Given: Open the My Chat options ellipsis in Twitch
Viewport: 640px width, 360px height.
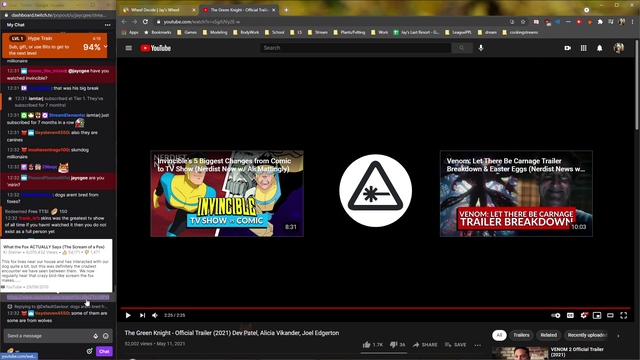Looking at the screenshot, I should tap(107, 25).
